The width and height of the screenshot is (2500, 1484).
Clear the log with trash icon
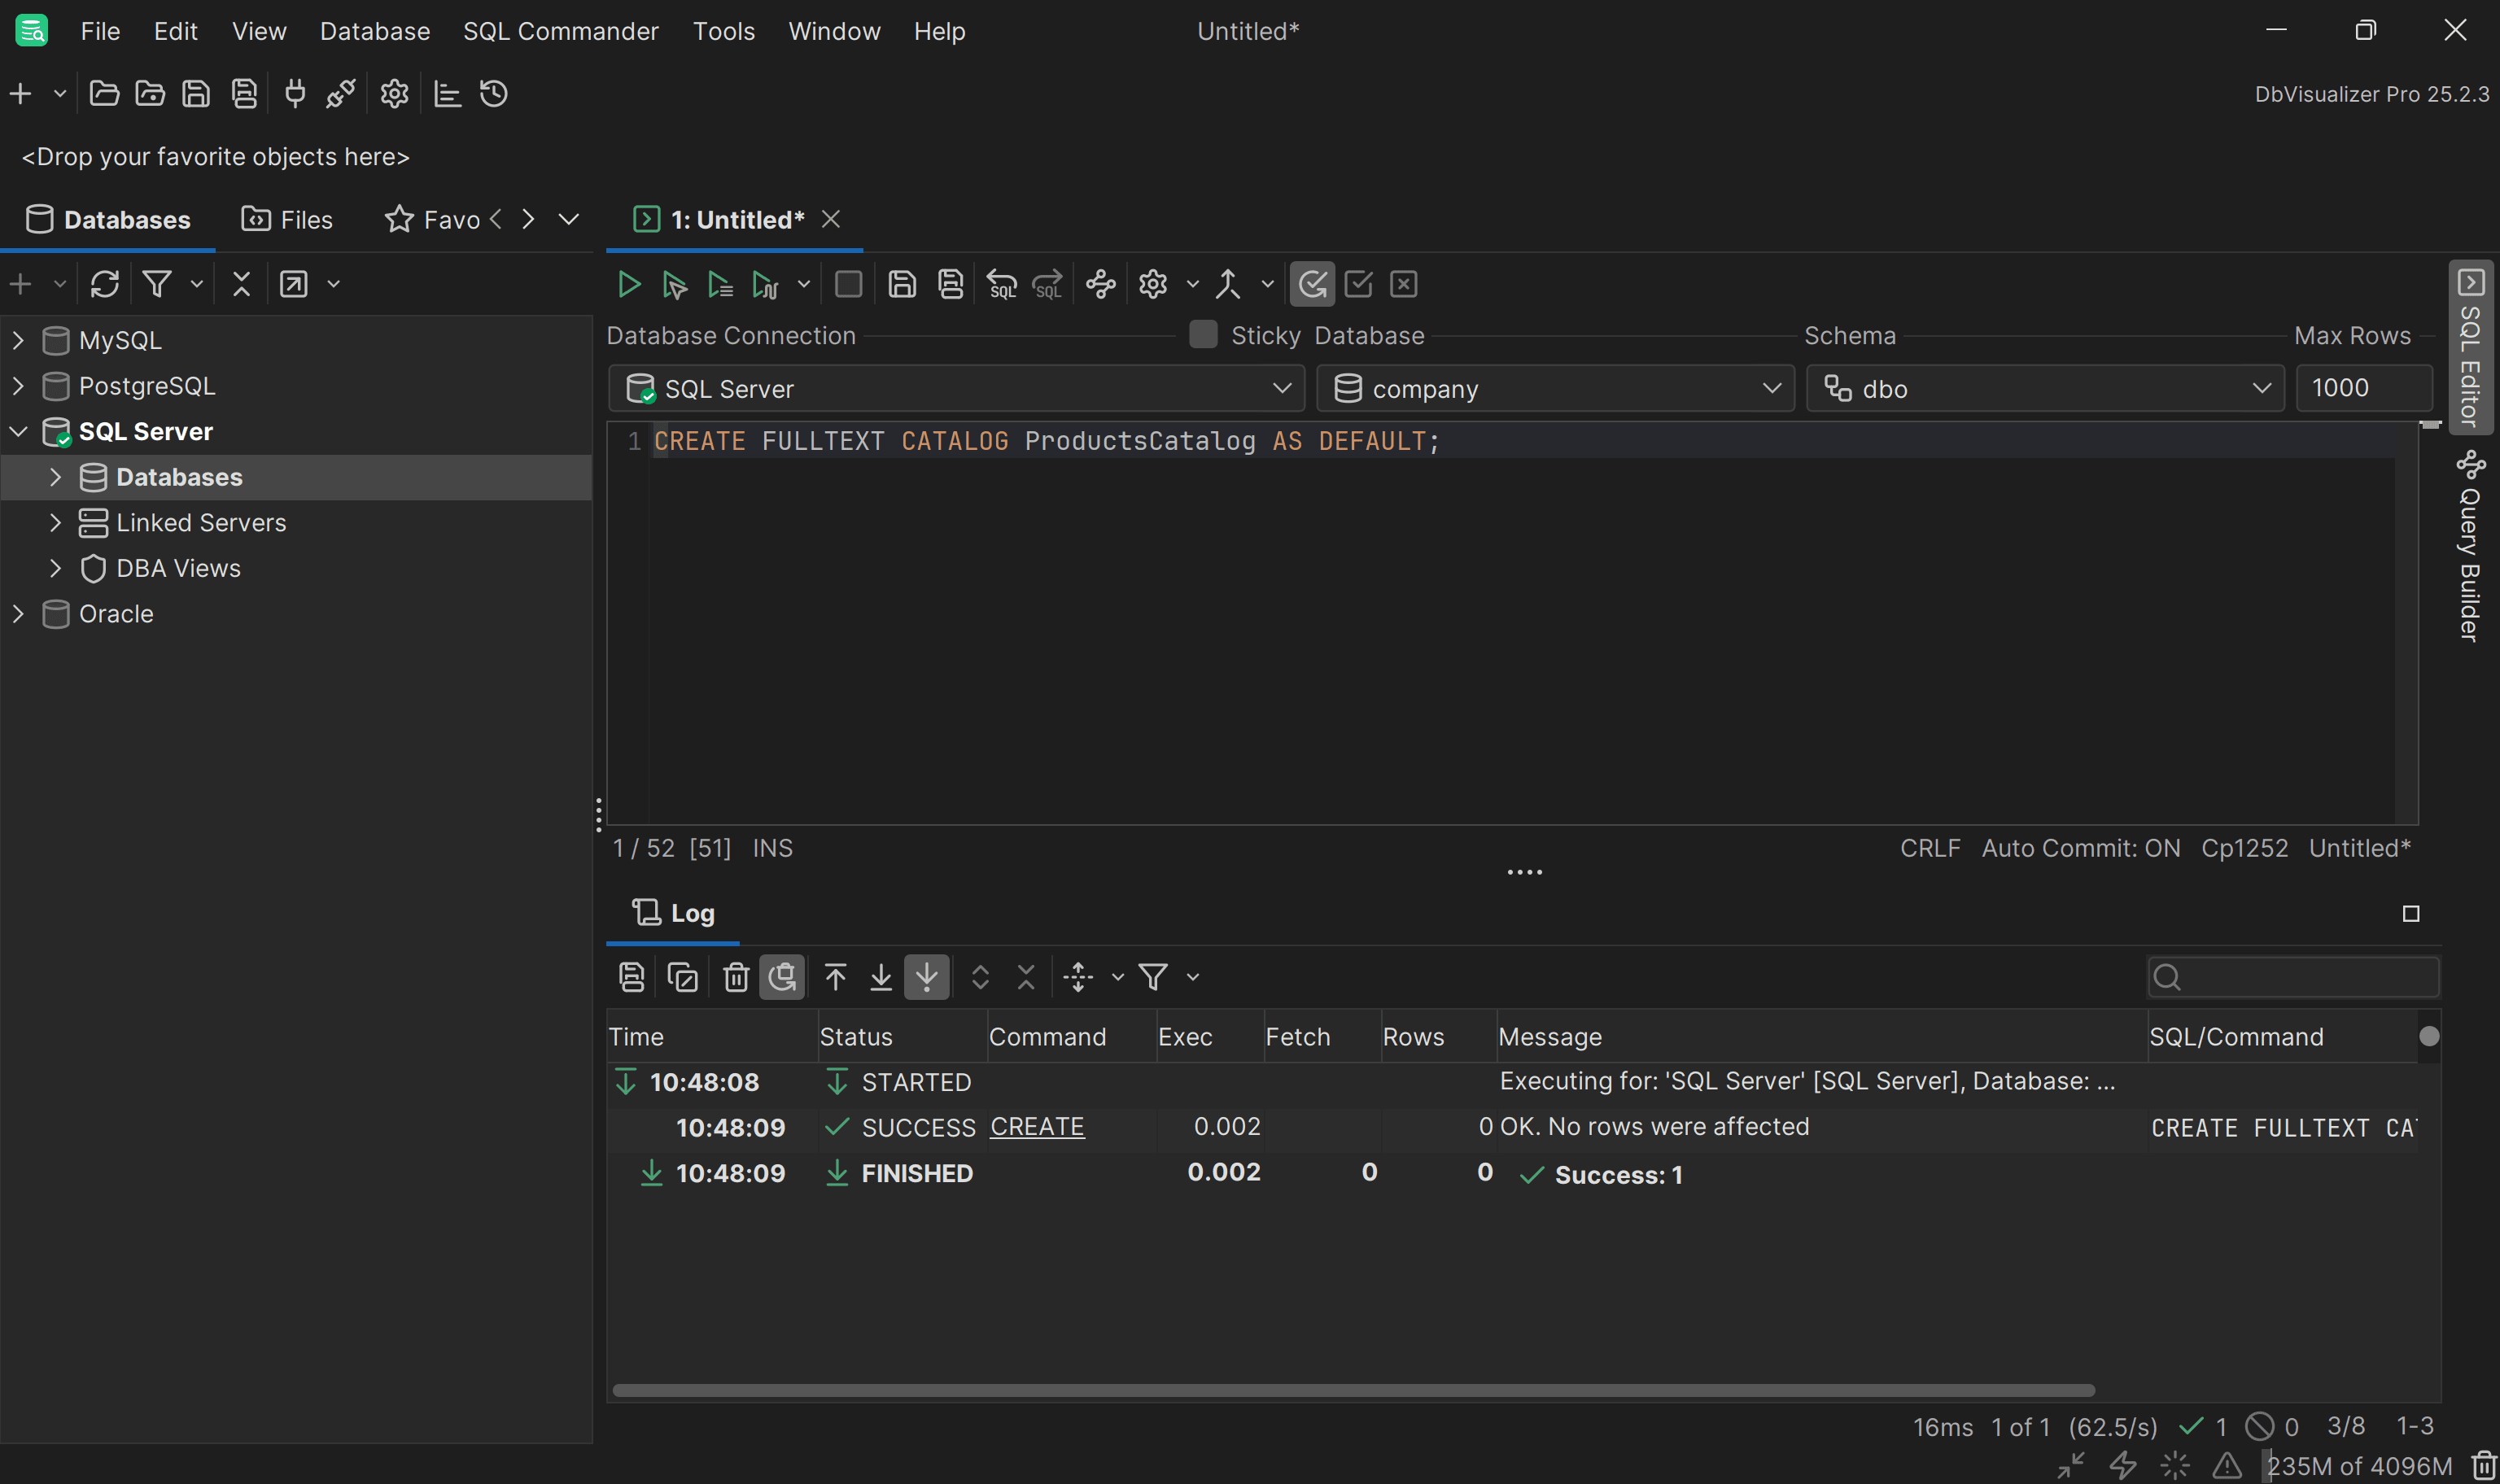(x=736, y=977)
